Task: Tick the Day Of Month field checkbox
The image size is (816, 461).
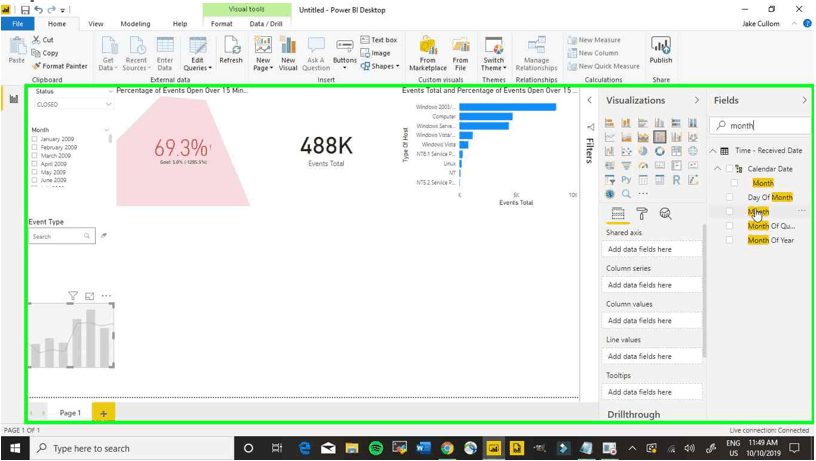Action: click(x=730, y=197)
